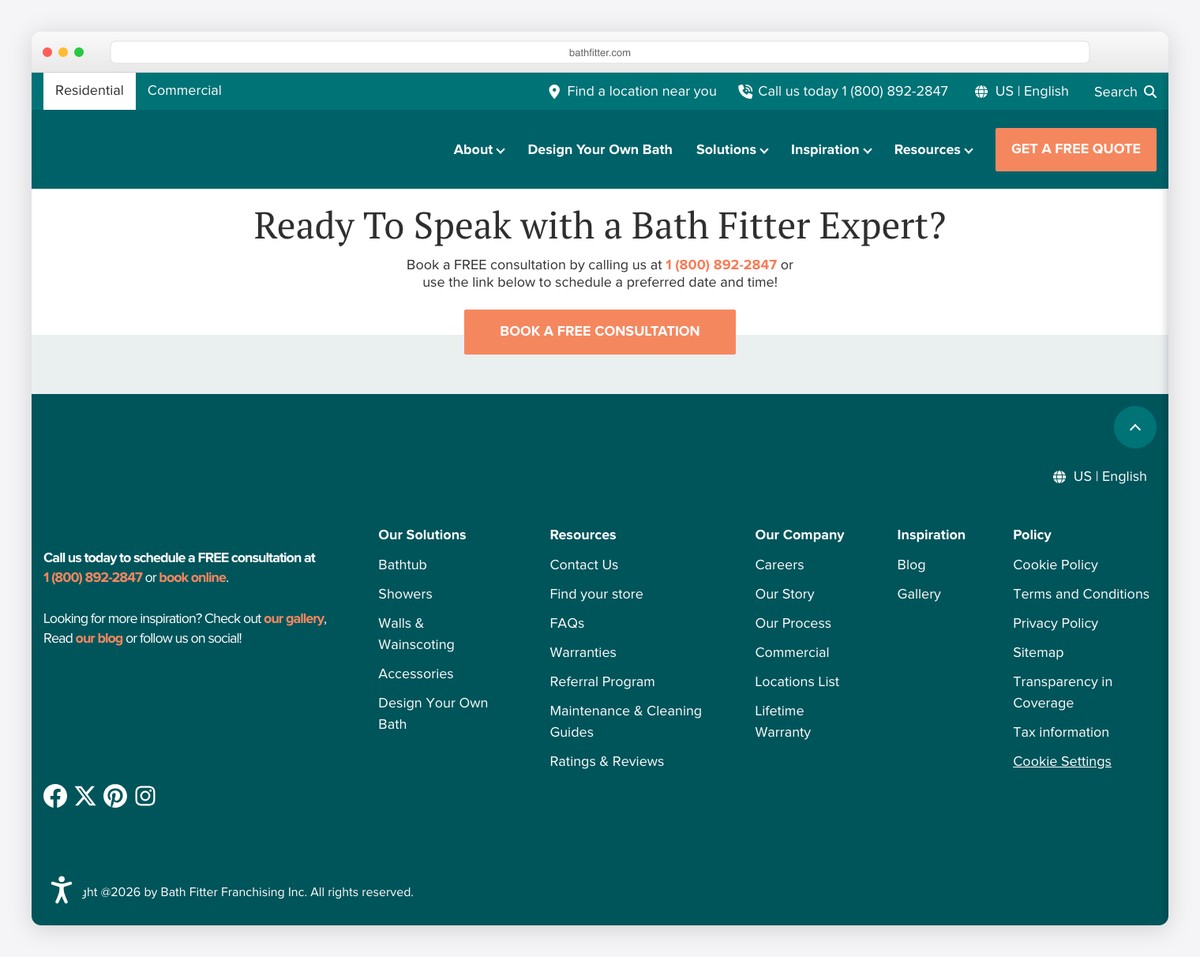Viewport: 1200px width, 957px height.
Task: Open the Tax information link
Action: (1061, 732)
